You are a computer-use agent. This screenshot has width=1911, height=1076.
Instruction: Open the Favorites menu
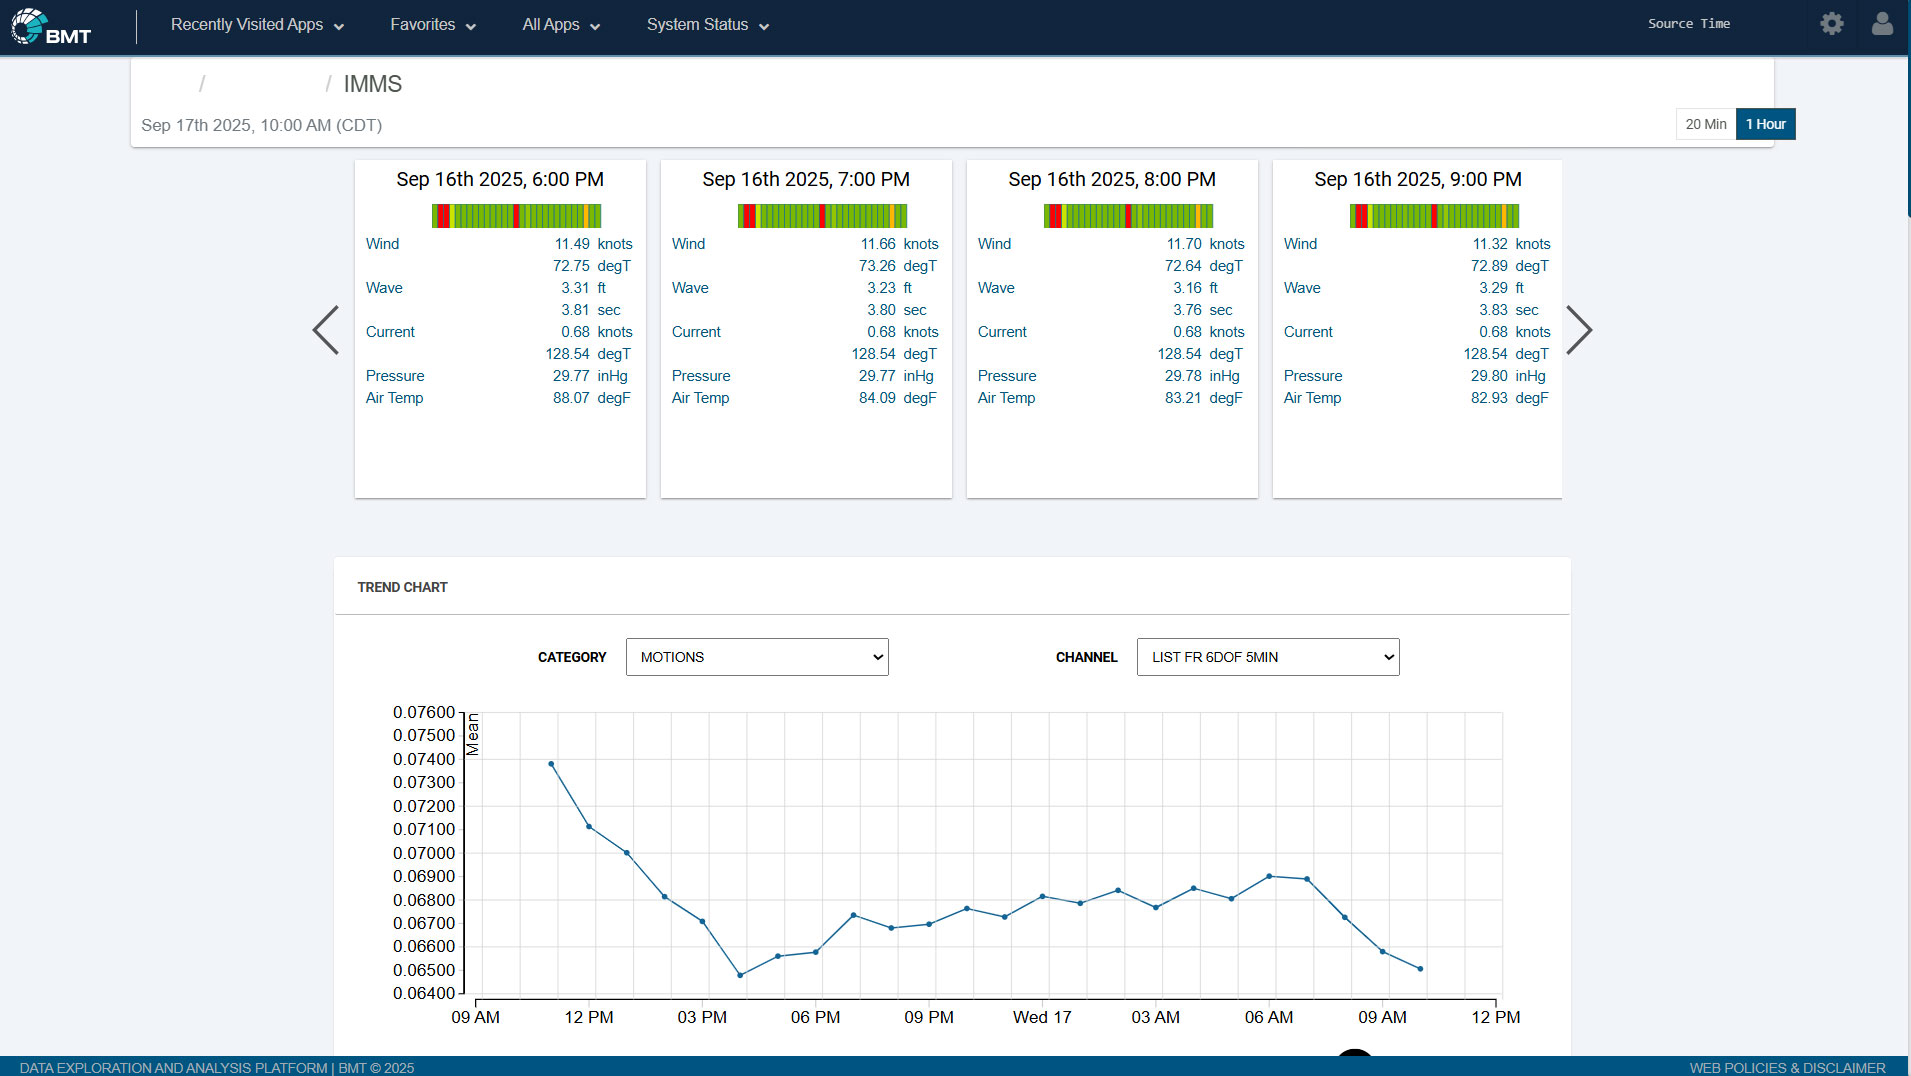point(432,25)
